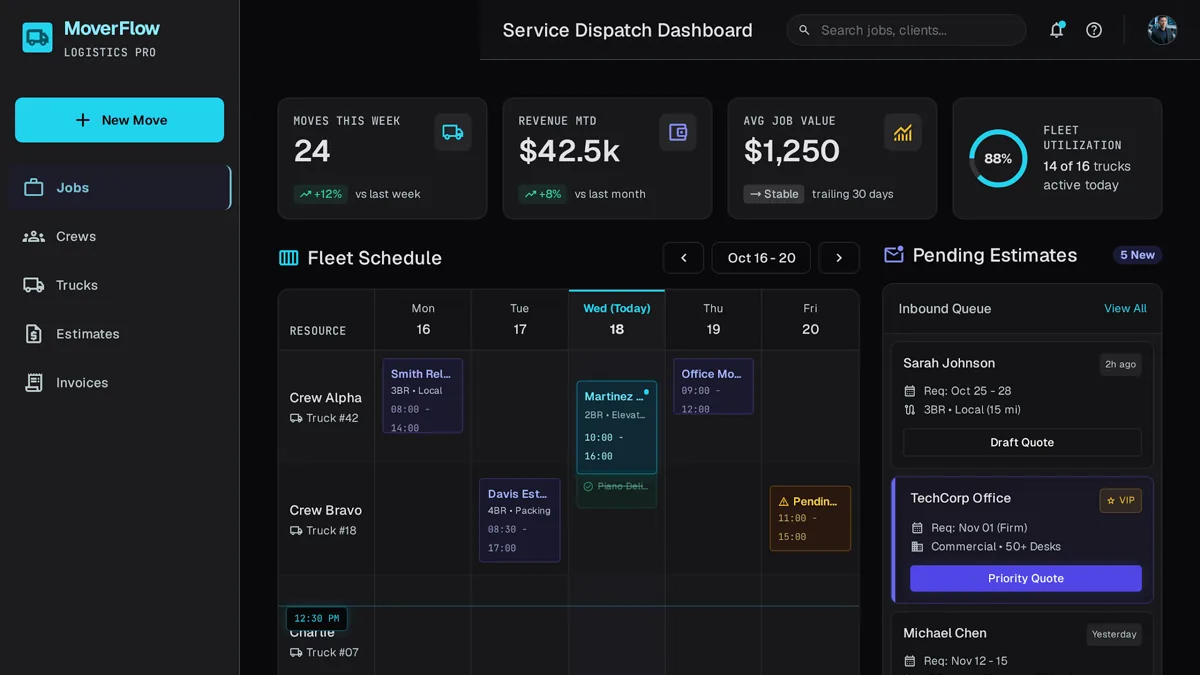Click the Fleet Schedule grid icon
The width and height of the screenshot is (1200, 675).
(289, 258)
